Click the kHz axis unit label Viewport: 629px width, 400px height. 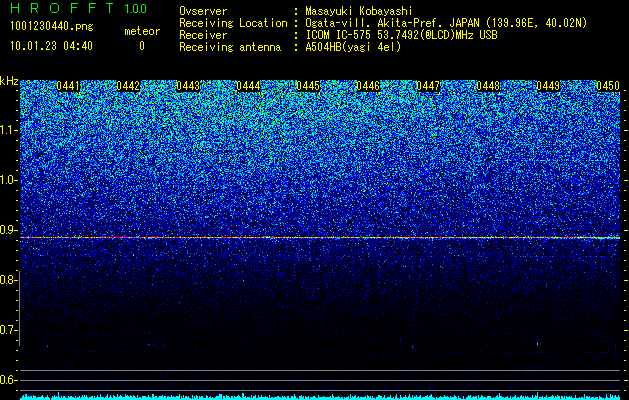pyautogui.click(x=9, y=81)
